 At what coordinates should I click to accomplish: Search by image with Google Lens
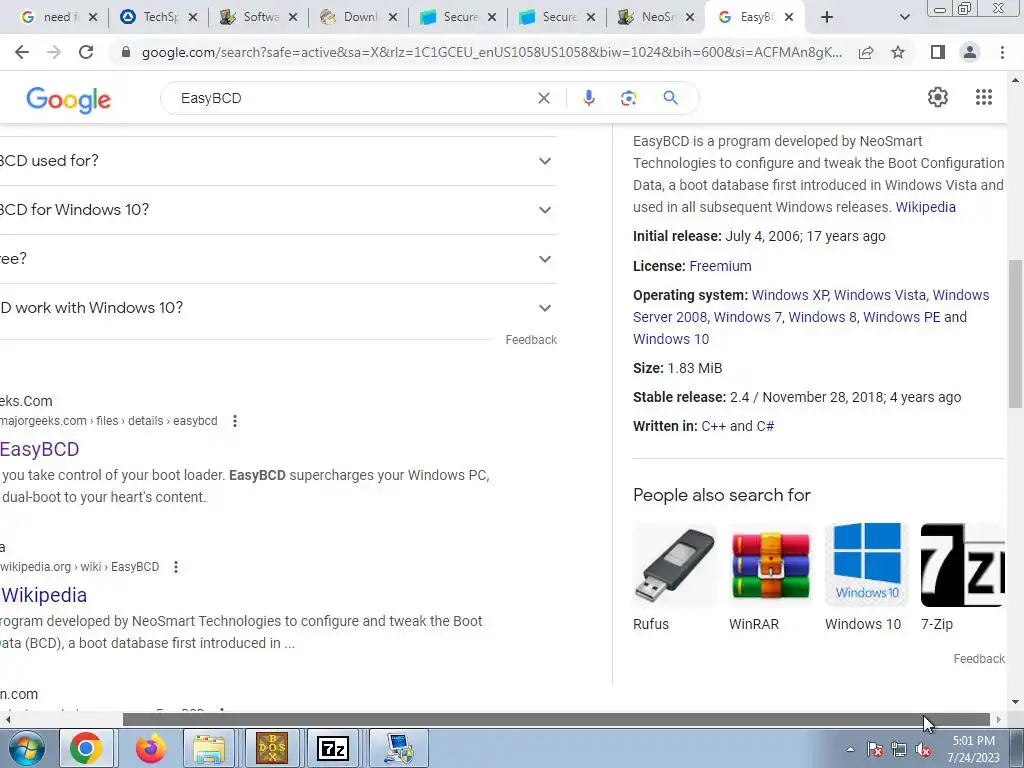(x=628, y=98)
